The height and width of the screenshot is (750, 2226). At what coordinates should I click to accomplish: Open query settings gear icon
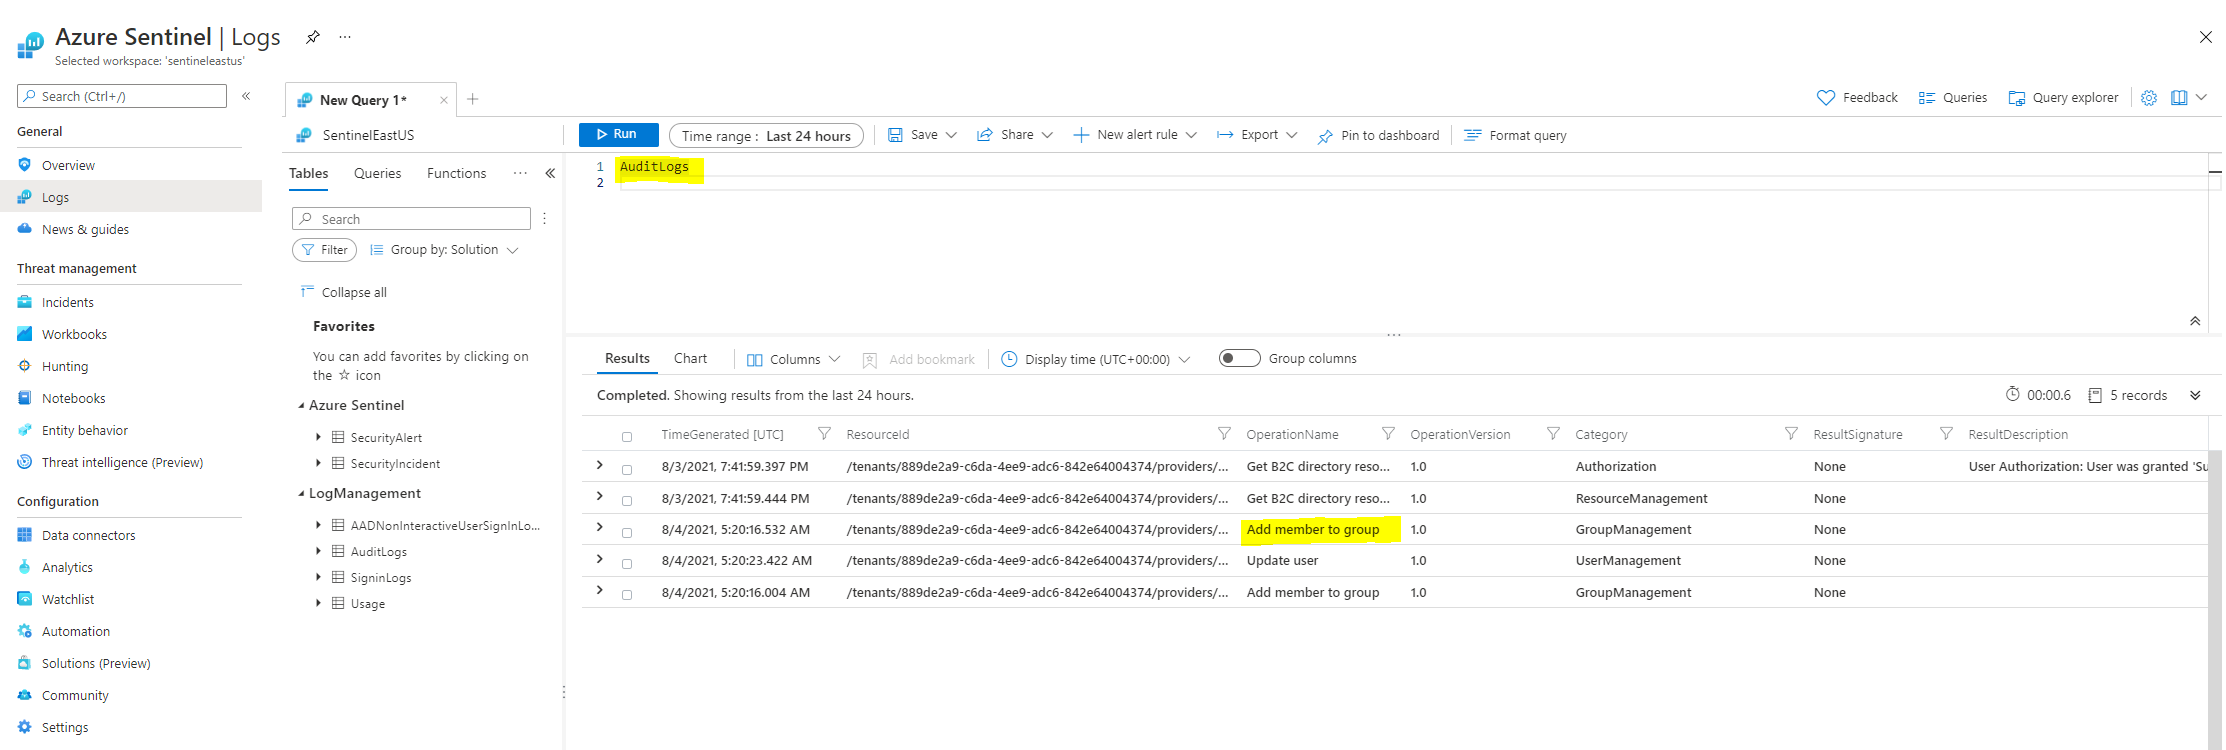[x=2149, y=98]
